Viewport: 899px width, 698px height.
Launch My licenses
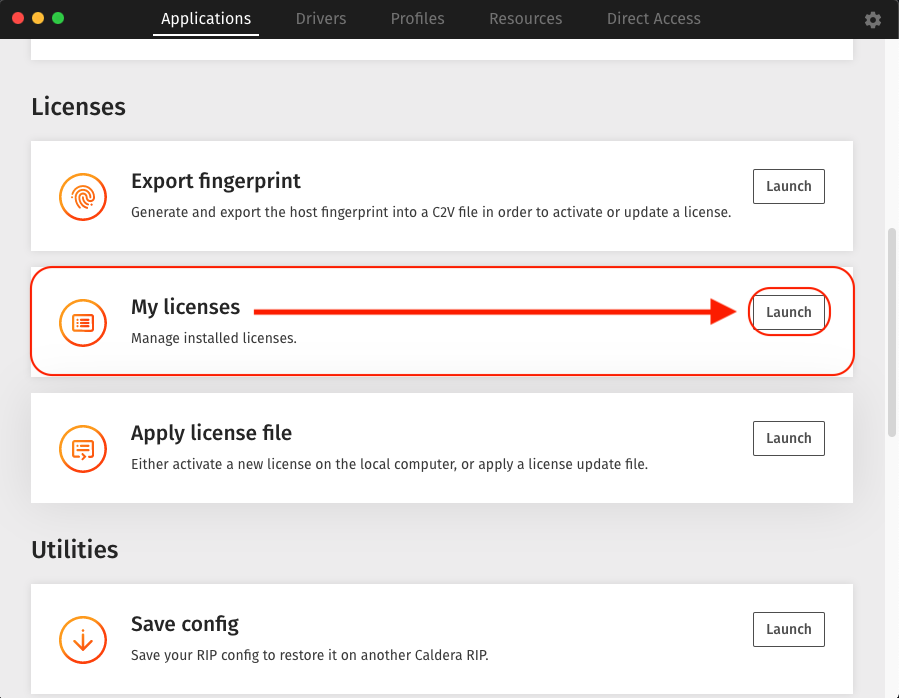point(788,312)
